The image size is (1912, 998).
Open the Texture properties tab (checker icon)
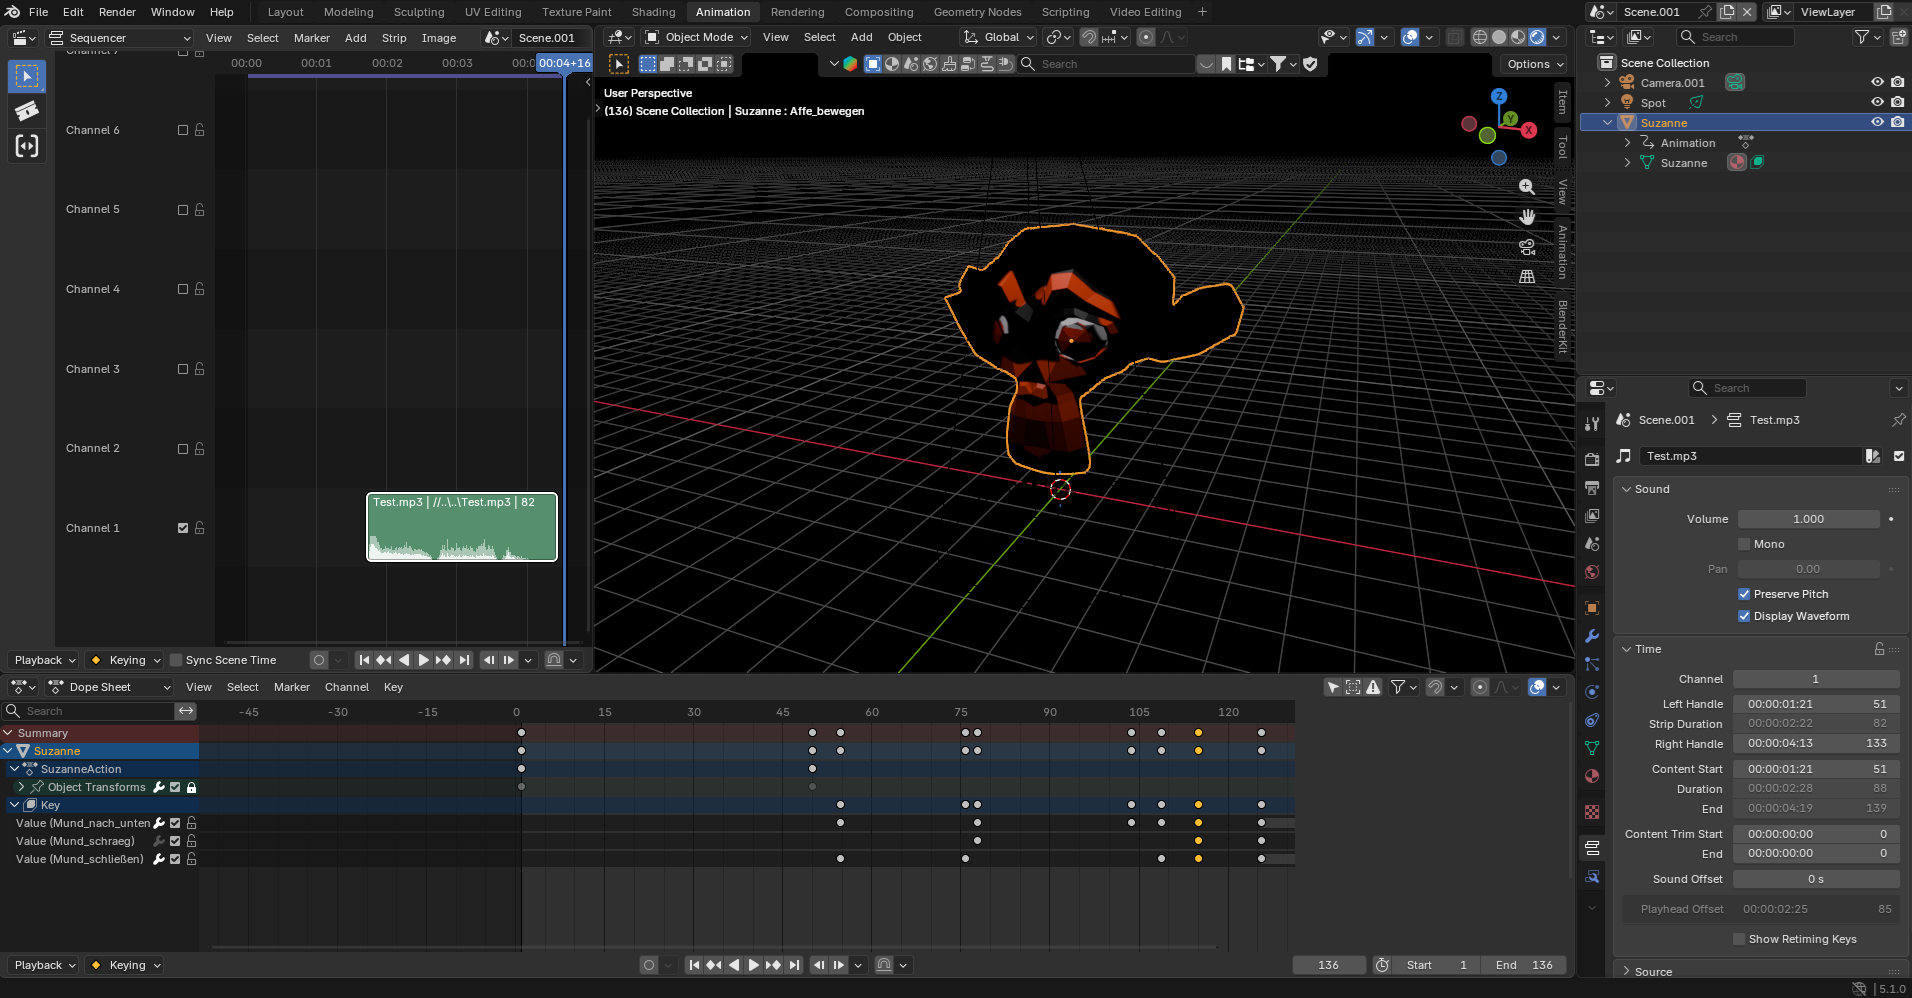coord(1592,812)
